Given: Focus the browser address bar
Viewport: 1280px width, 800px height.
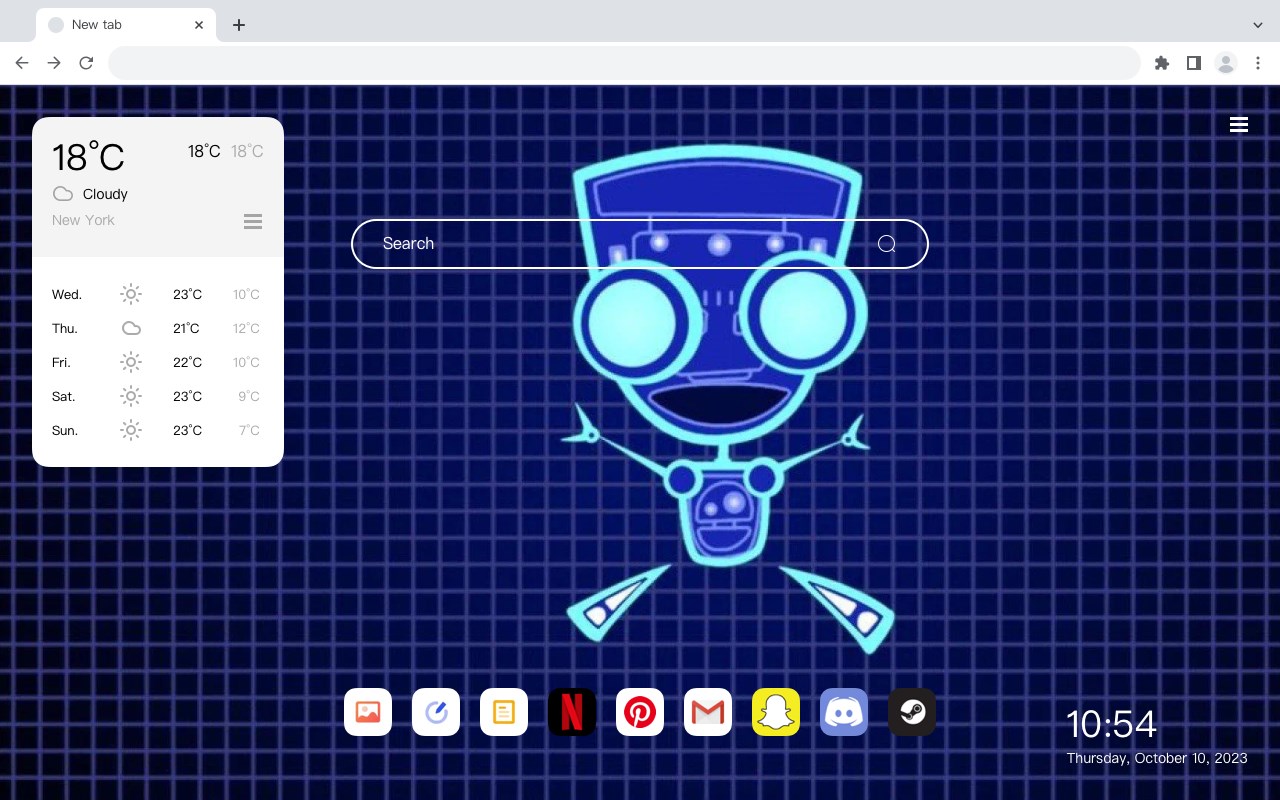Looking at the screenshot, I should (624, 63).
